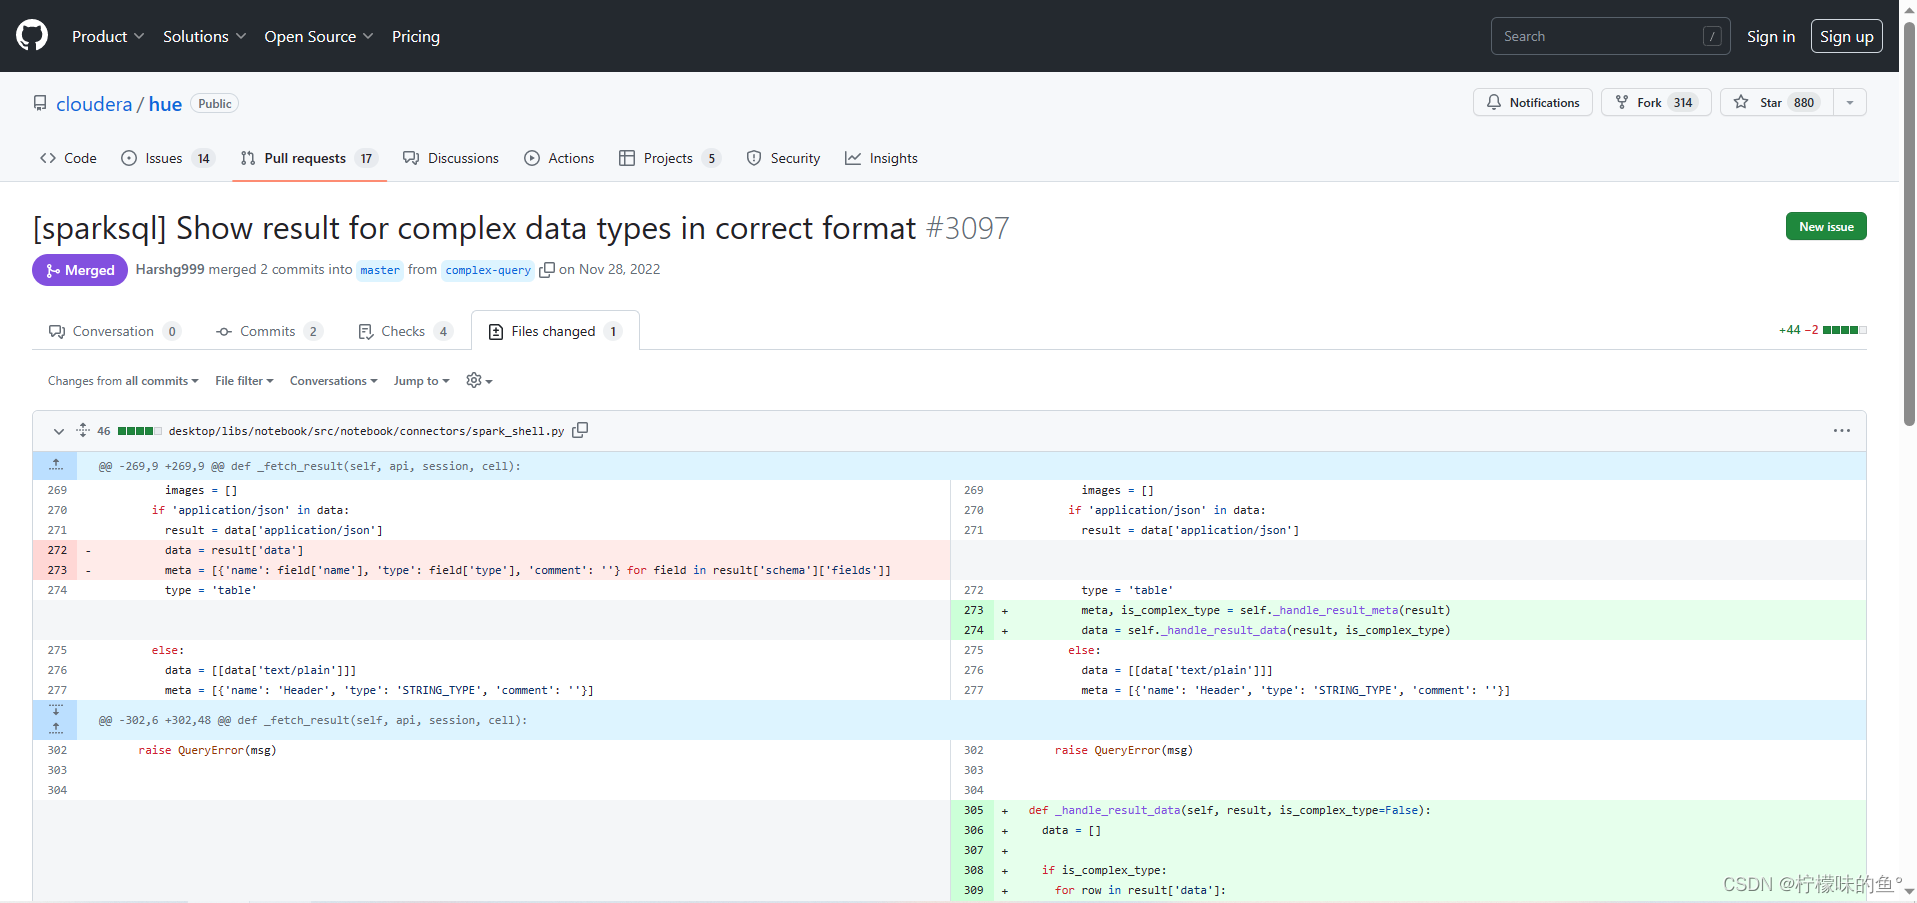
Task: Select removed line 272 number
Action: pos(57,550)
